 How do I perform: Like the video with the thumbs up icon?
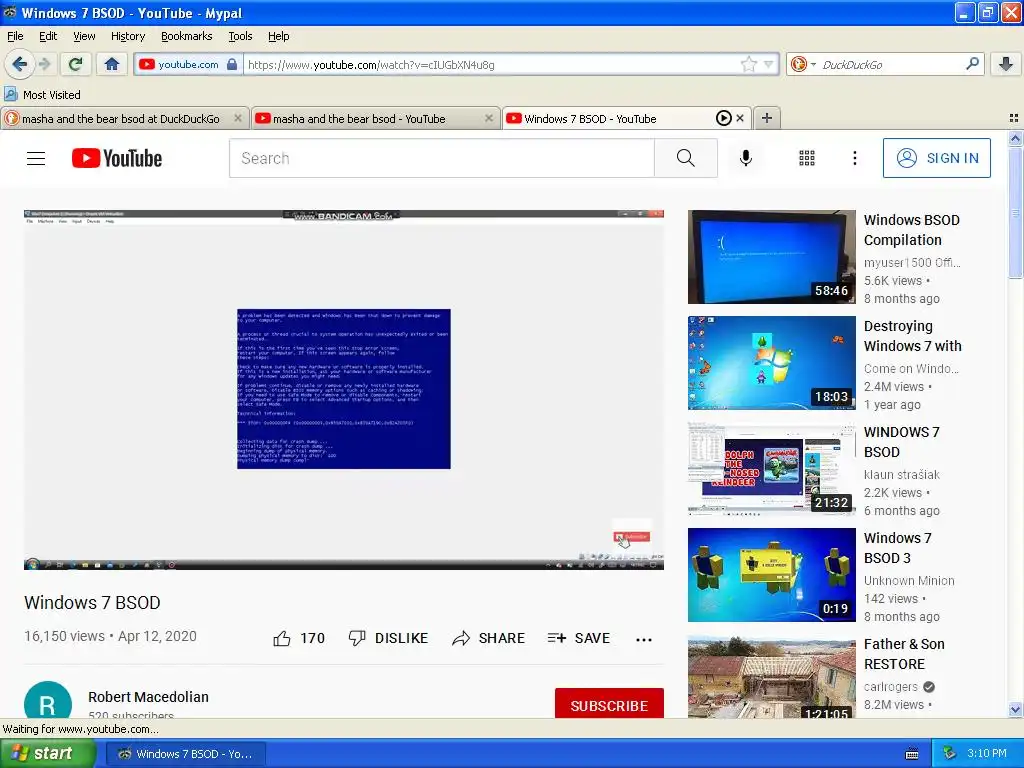click(x=281, y=639)
